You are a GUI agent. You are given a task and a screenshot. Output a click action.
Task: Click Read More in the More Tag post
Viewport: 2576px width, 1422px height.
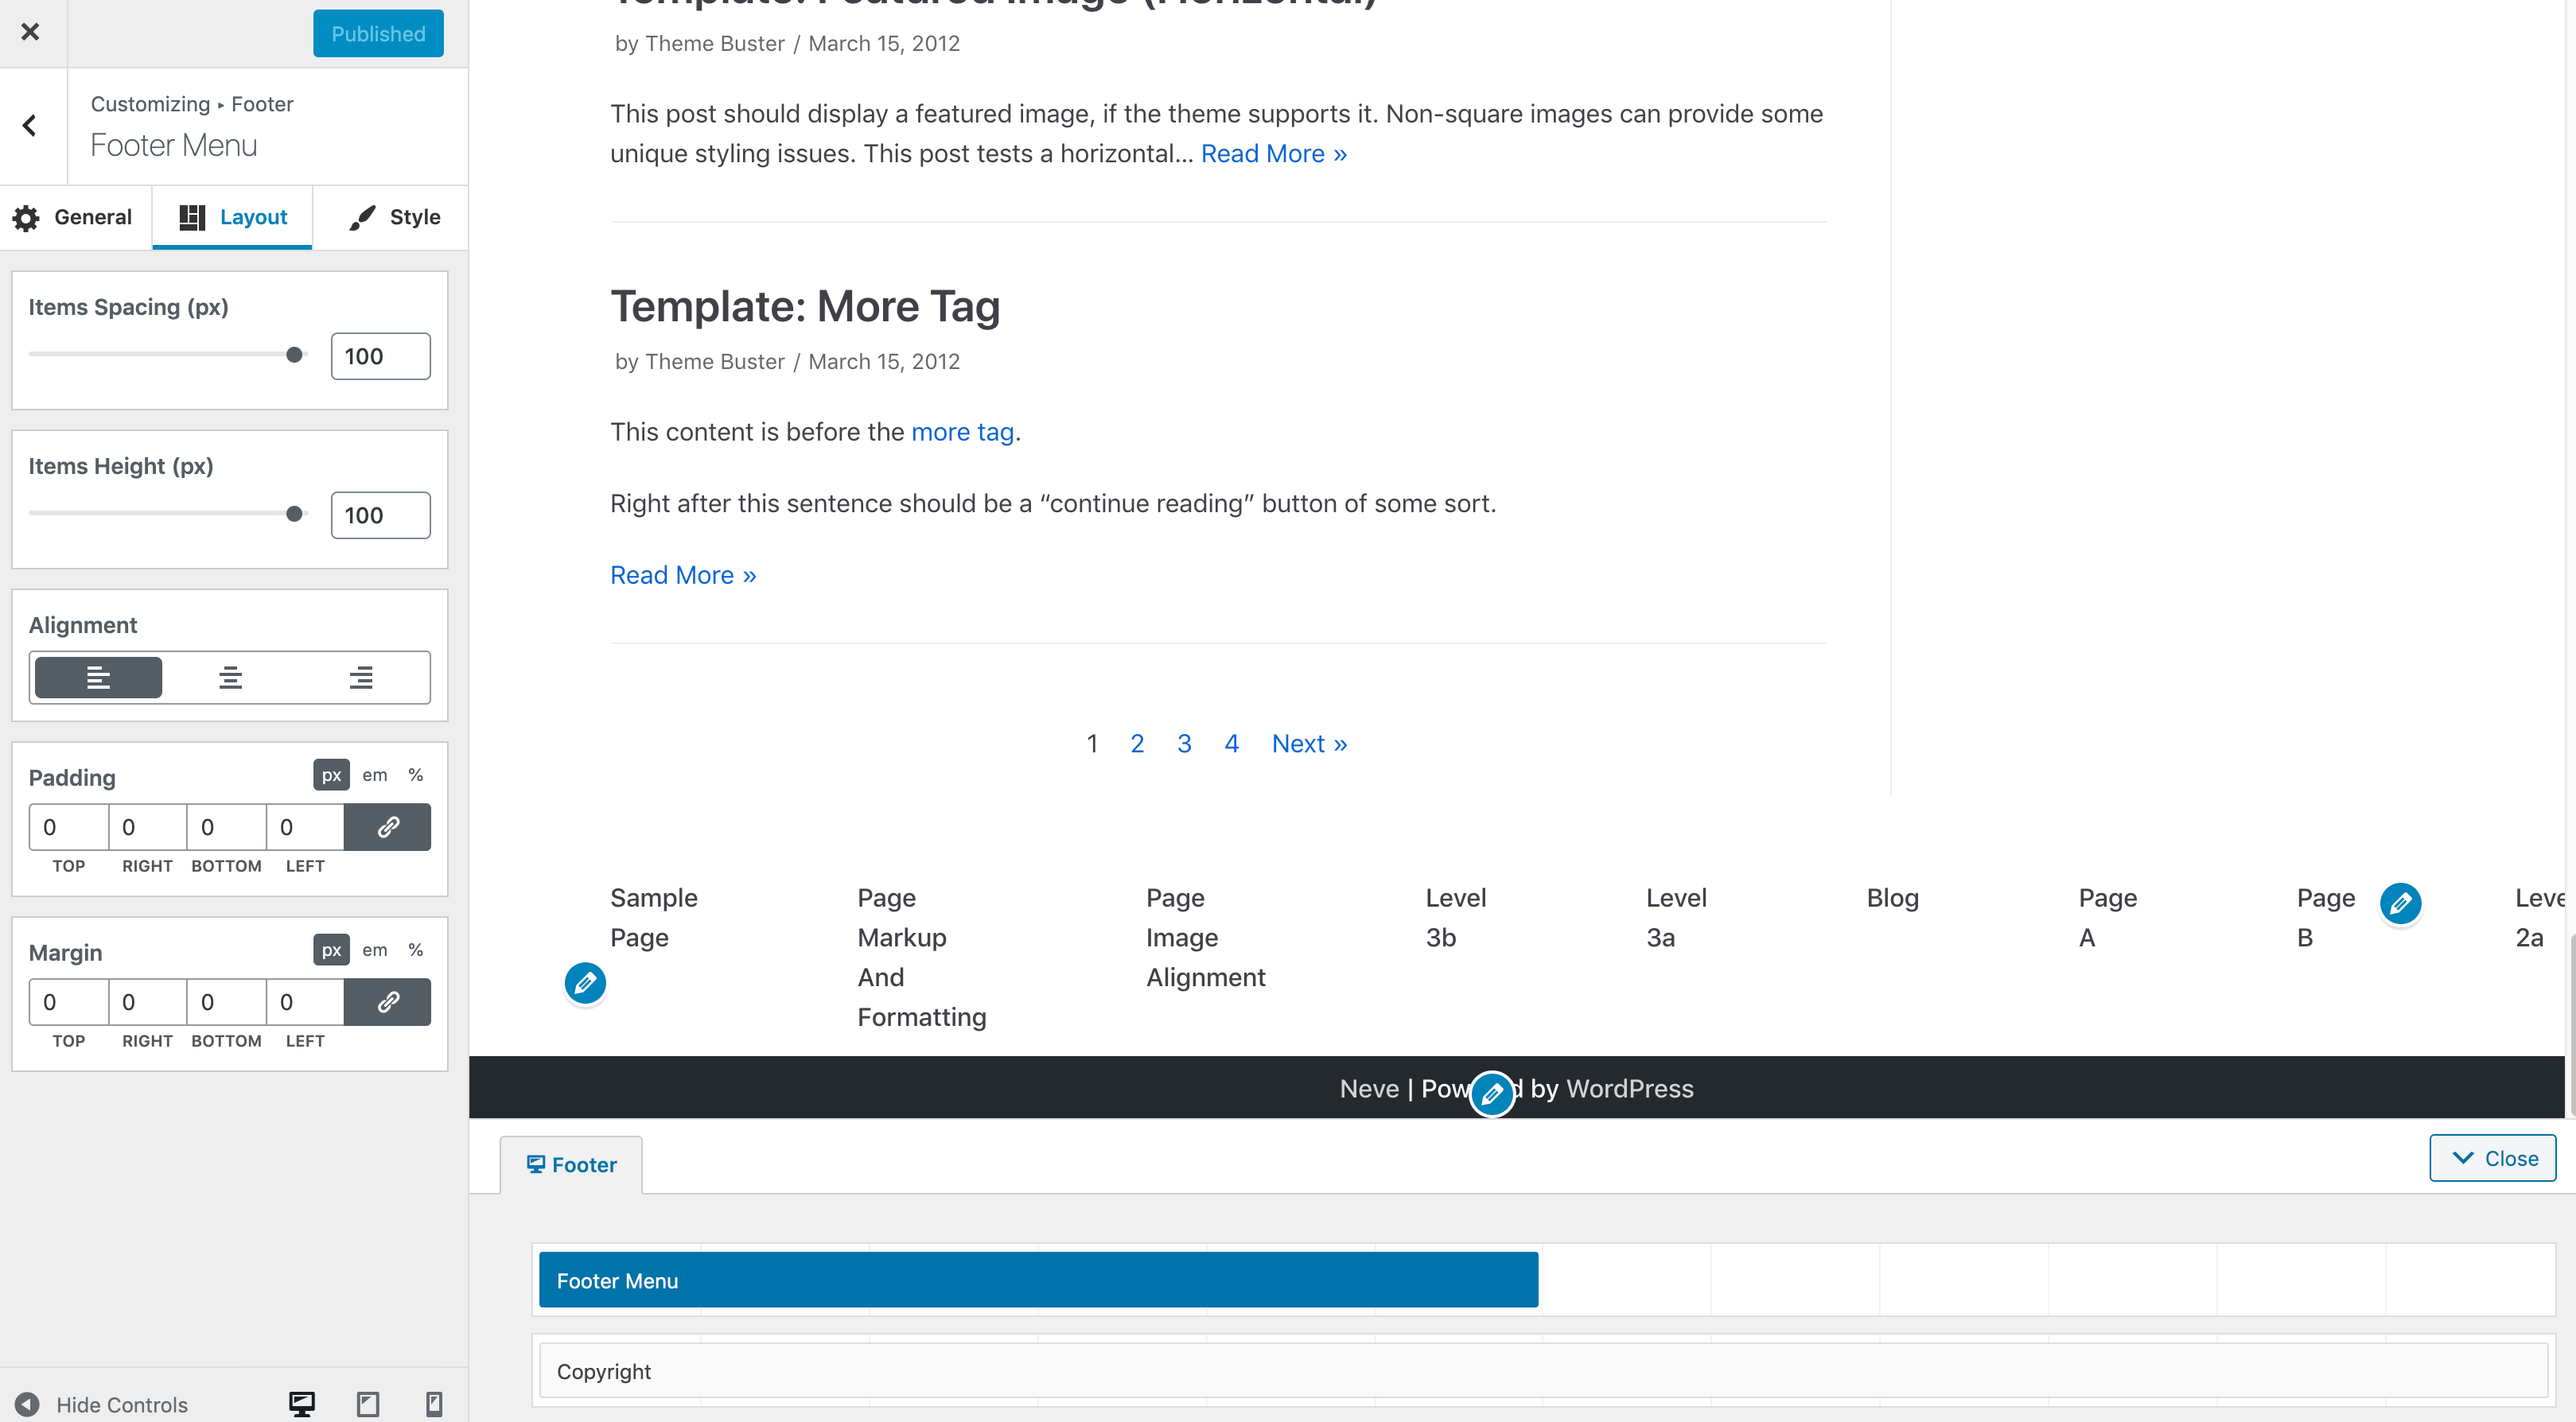[x=683, y=574]
